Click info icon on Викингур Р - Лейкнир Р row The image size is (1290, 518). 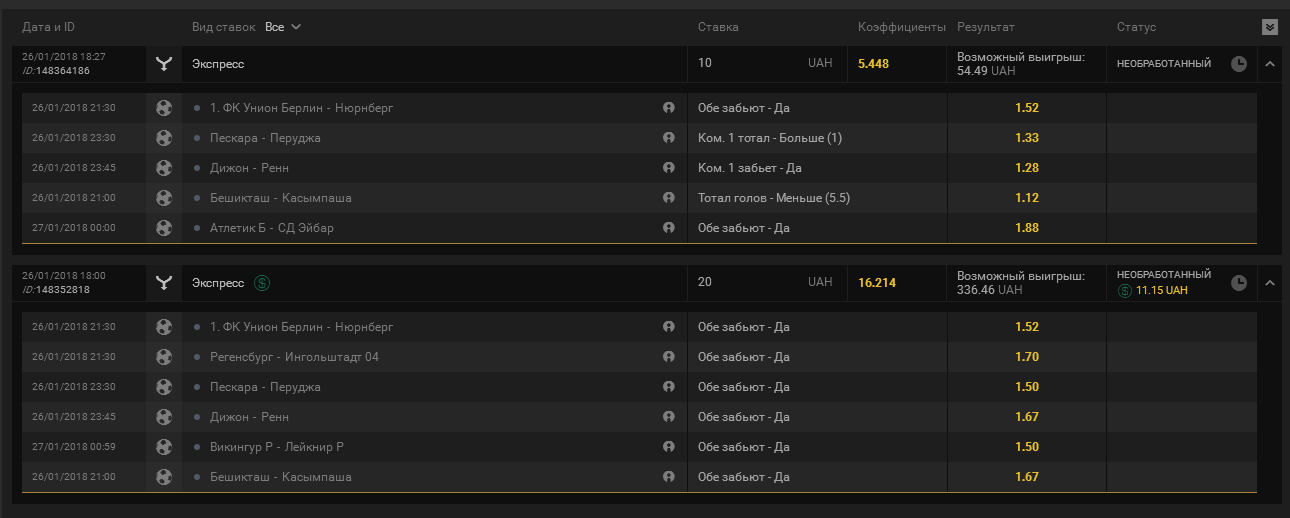click(x=669, y=447)
